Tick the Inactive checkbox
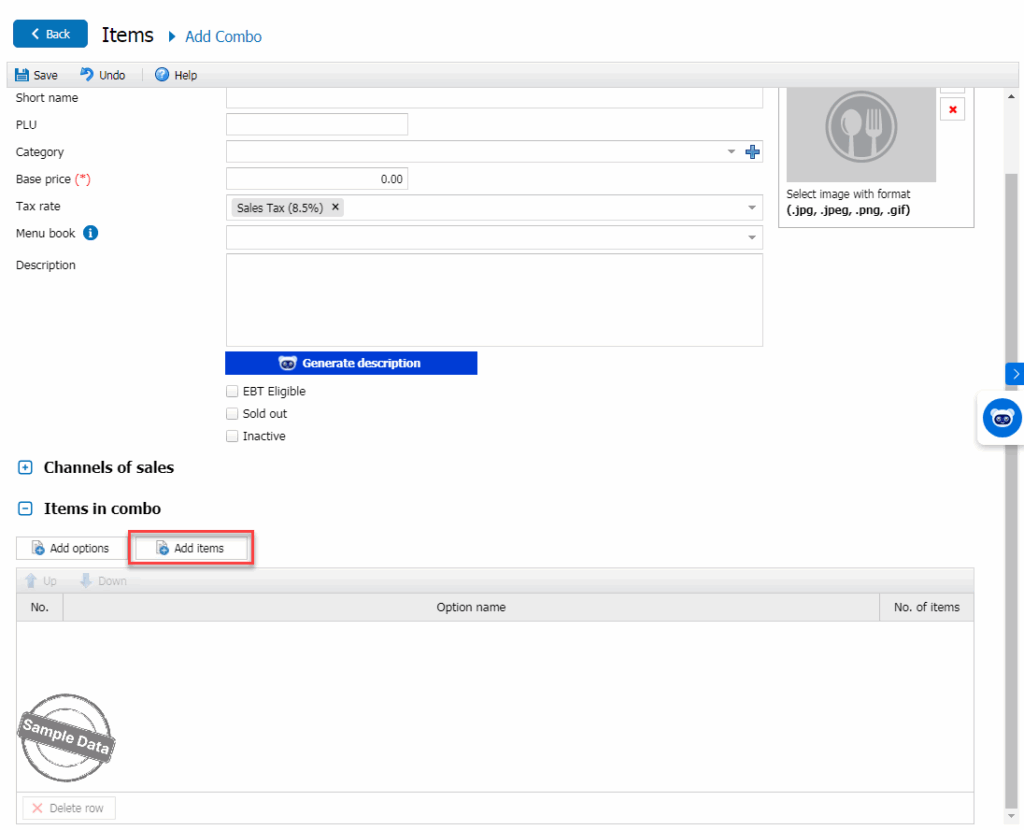Image resolution: width=1024 pixels, height=830 pixels. coord(232,436)
